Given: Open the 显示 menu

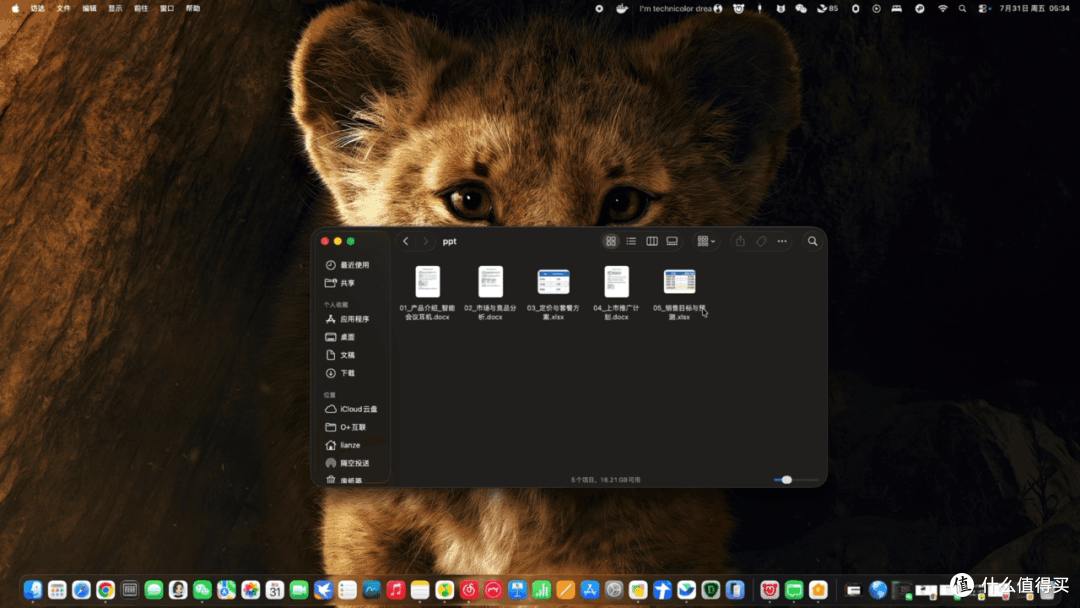Looking at the screenshot, I should coord(115,8).
